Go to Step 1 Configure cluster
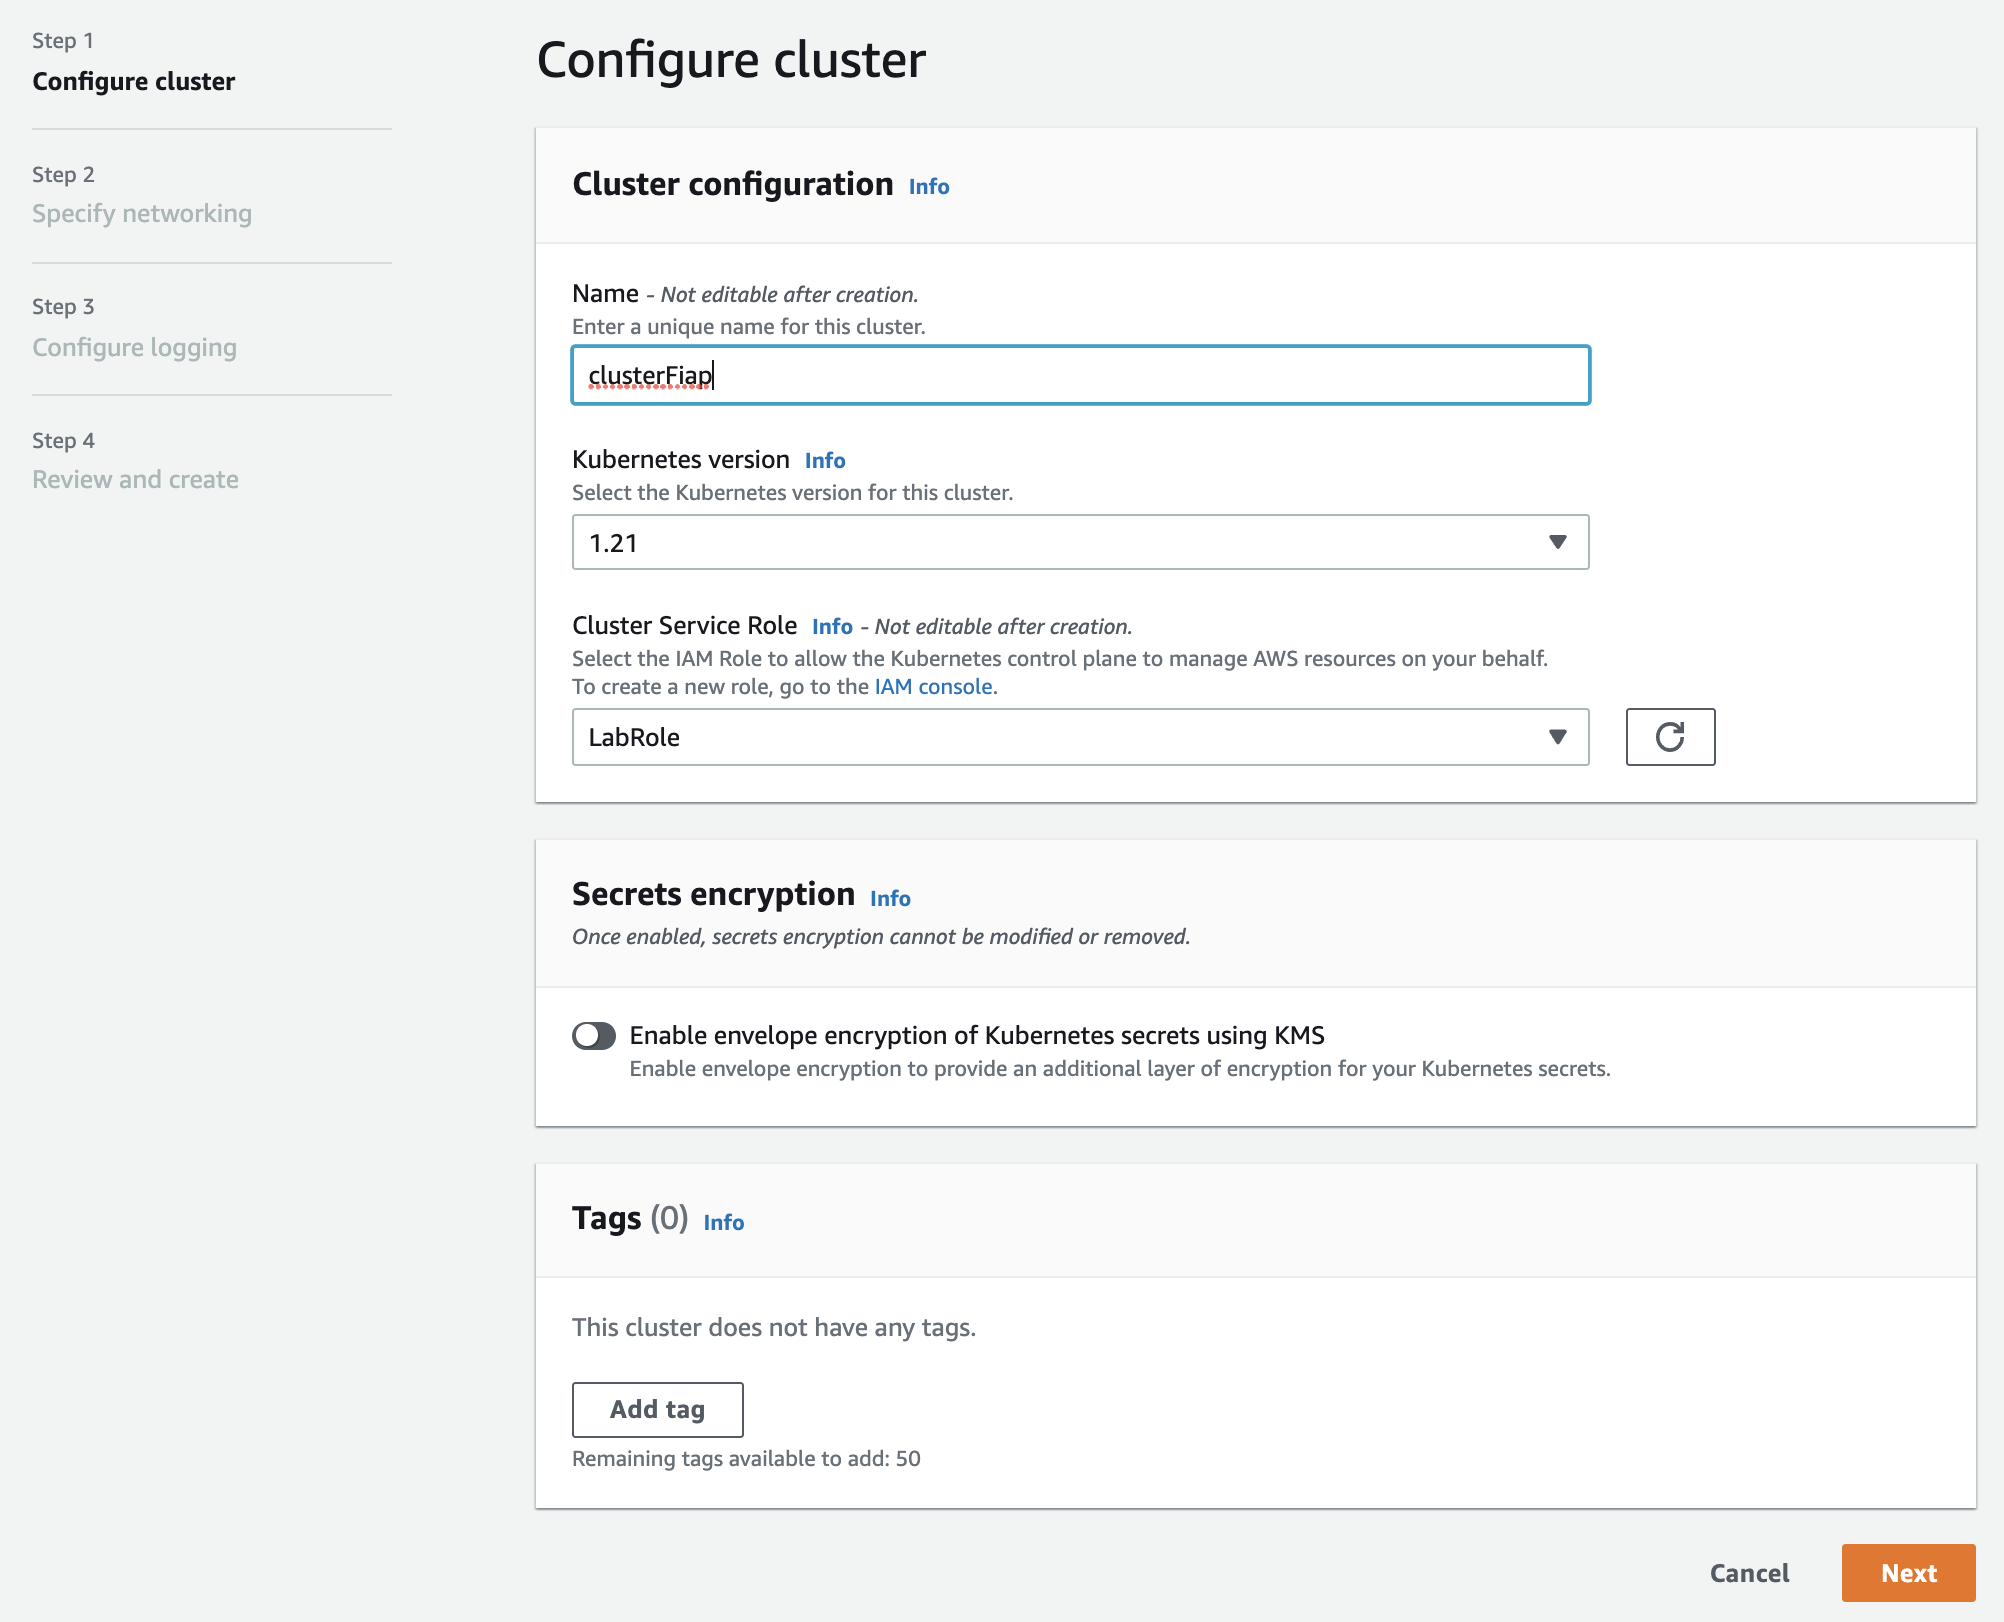 pyautogui.click(x=133, y=81)
